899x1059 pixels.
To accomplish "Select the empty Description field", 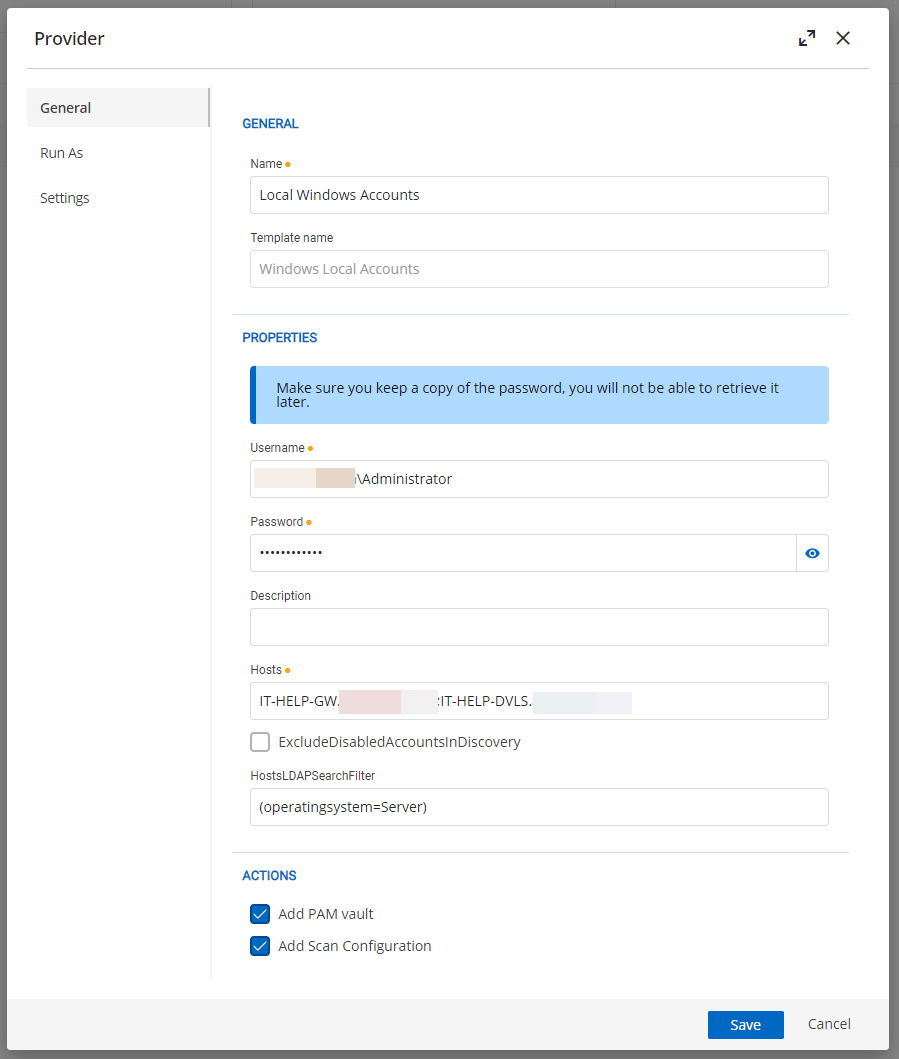I will 539,627.
